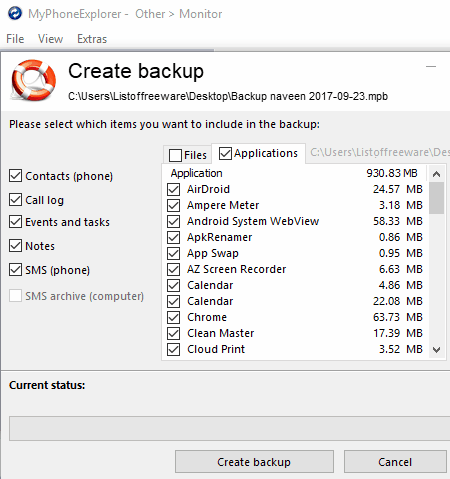Click the application list scrollbar thumb
The height and width of the screenshot is (479, 450).
click(436, 198)
